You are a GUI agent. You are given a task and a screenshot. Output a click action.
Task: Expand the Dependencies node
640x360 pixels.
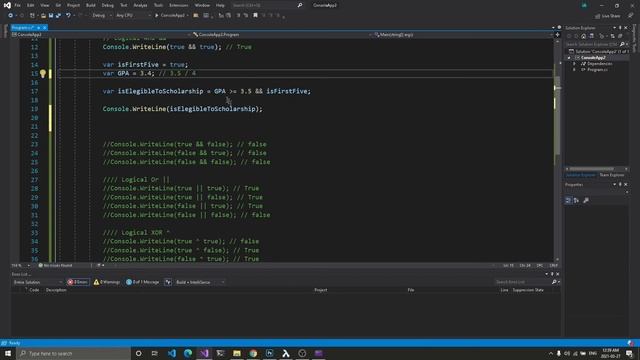[x=574, y=64]
